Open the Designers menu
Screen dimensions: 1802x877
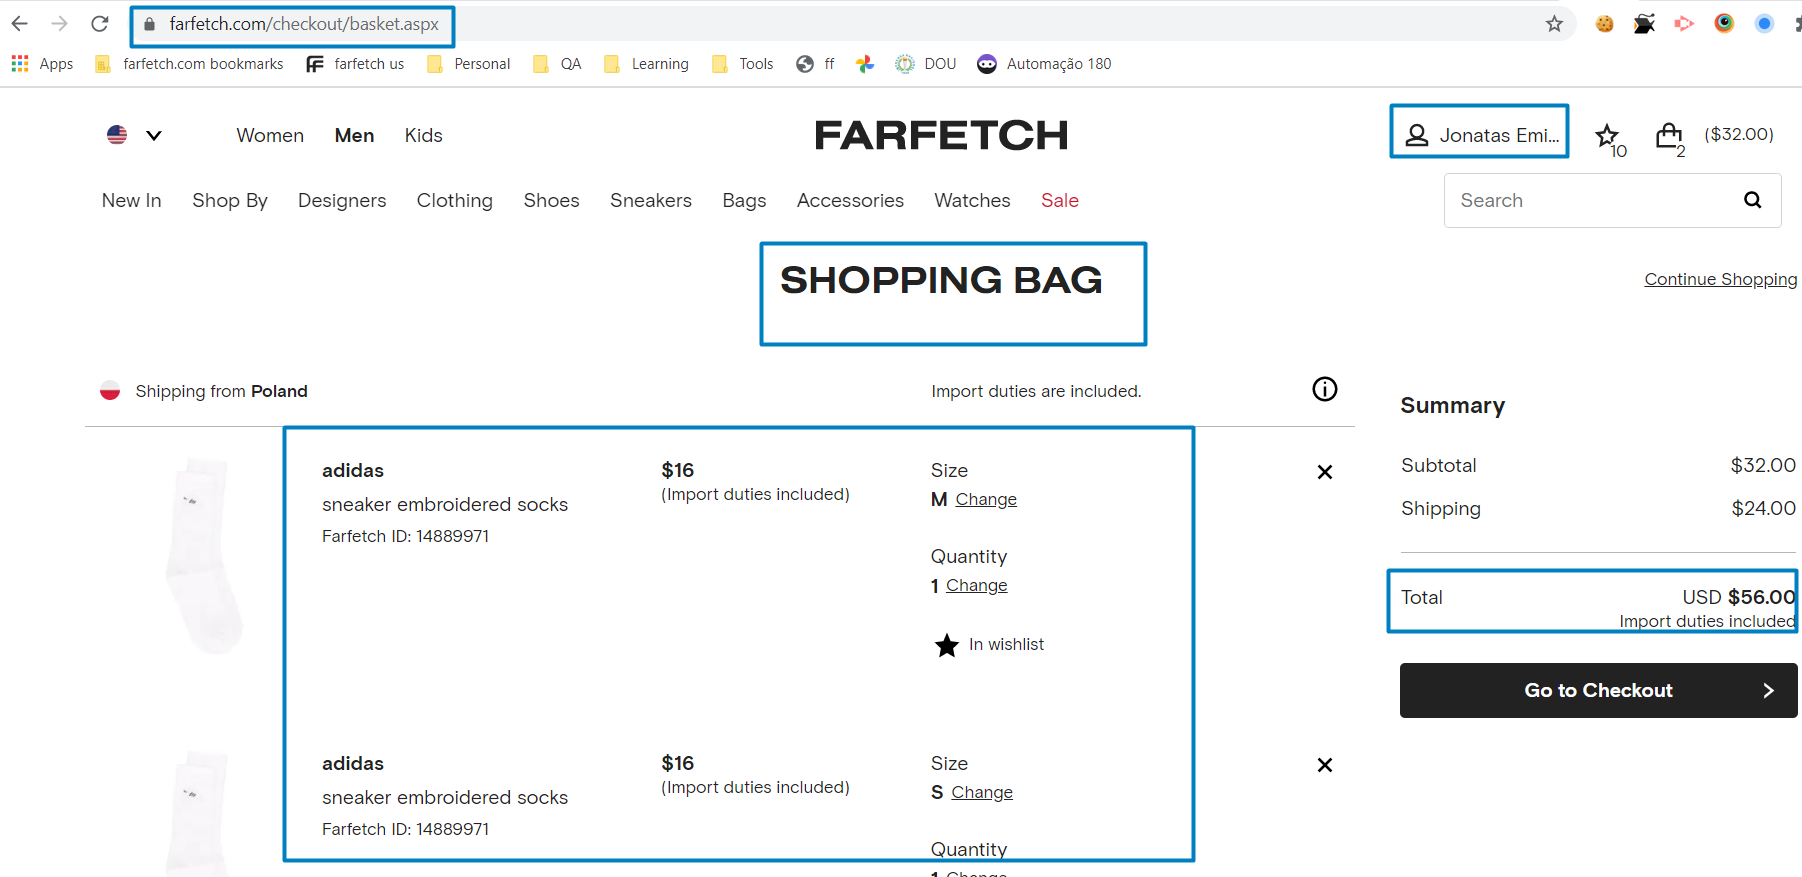(x=342, y=200)
